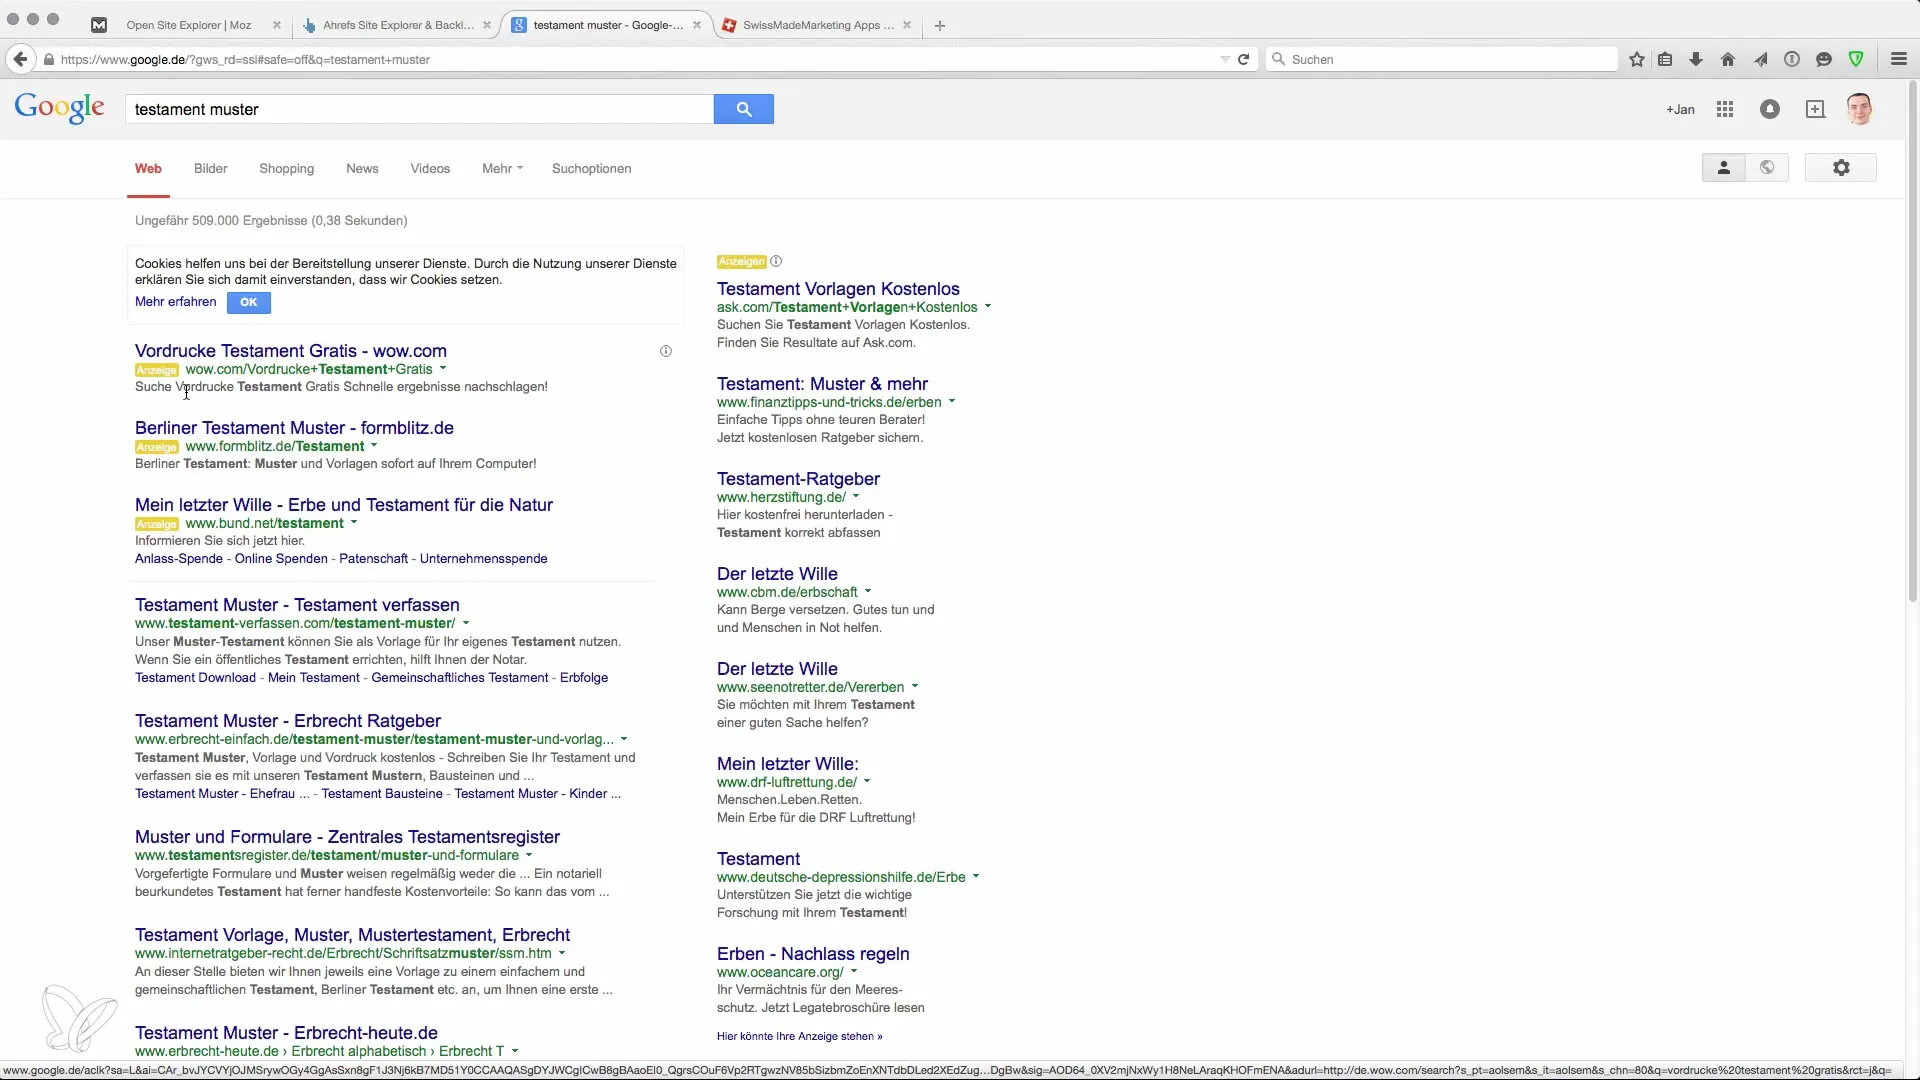Switch to Videos search tab
The image size is (1920, 1080).
point(430,168)
